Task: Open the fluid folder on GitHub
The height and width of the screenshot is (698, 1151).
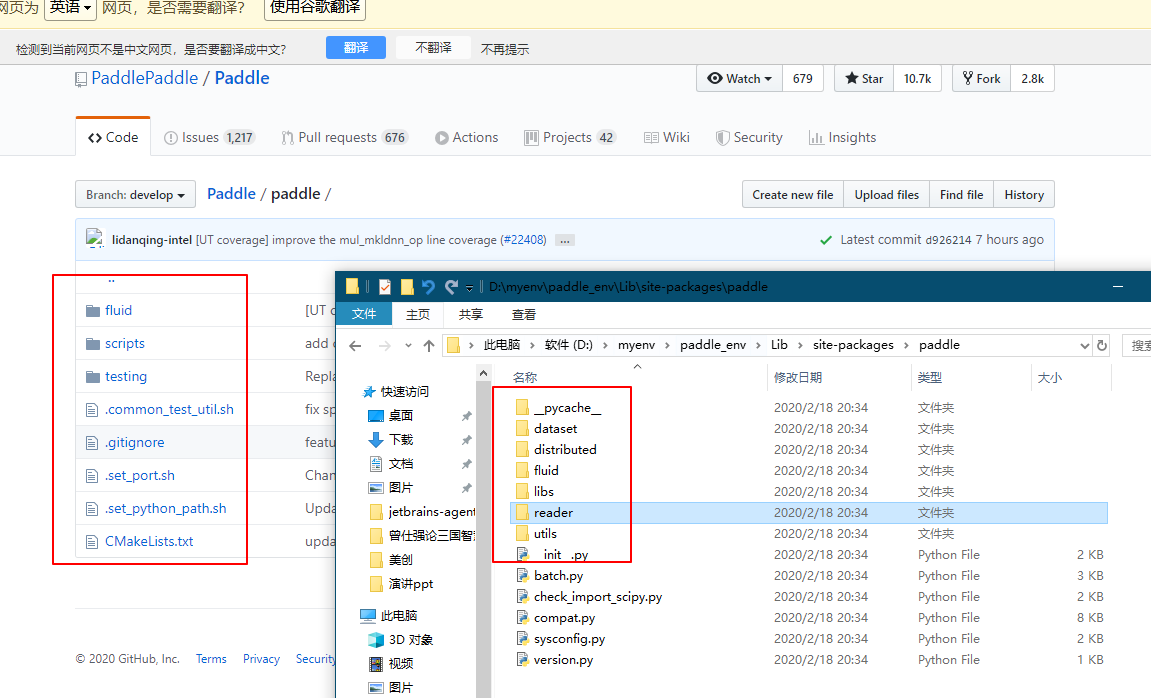Action: pyautogui.click(x=118, y=310)
